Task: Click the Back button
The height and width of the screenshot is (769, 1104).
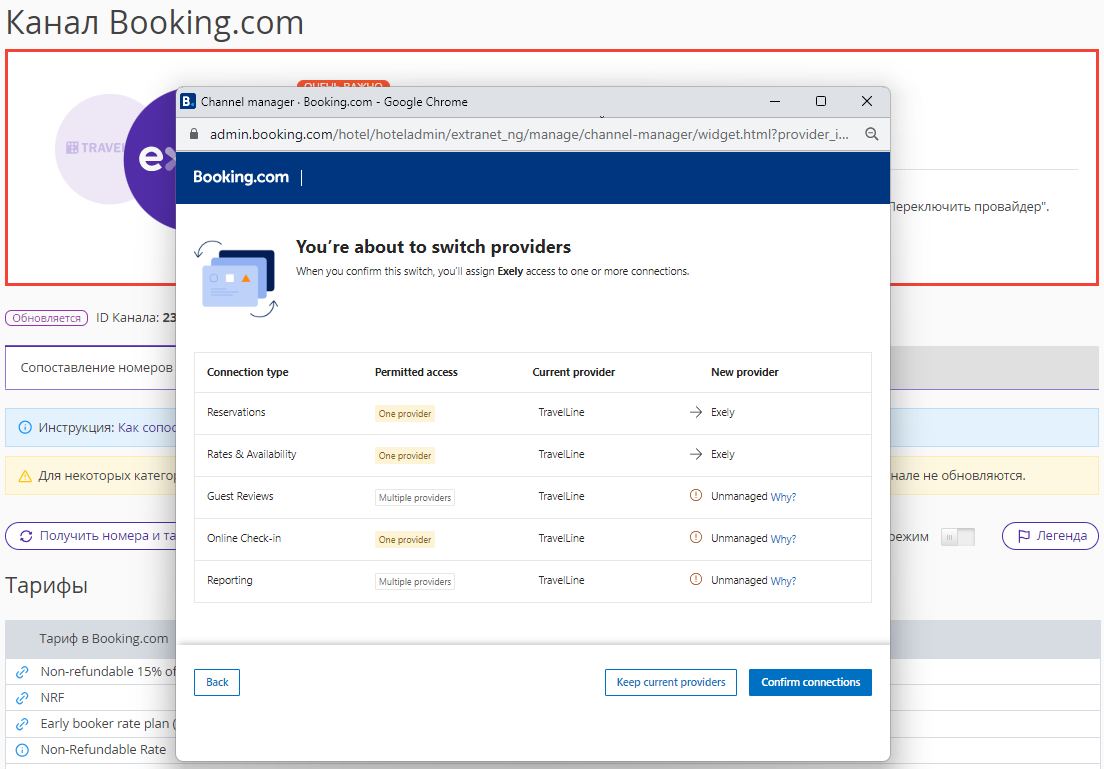Action: 217,682
